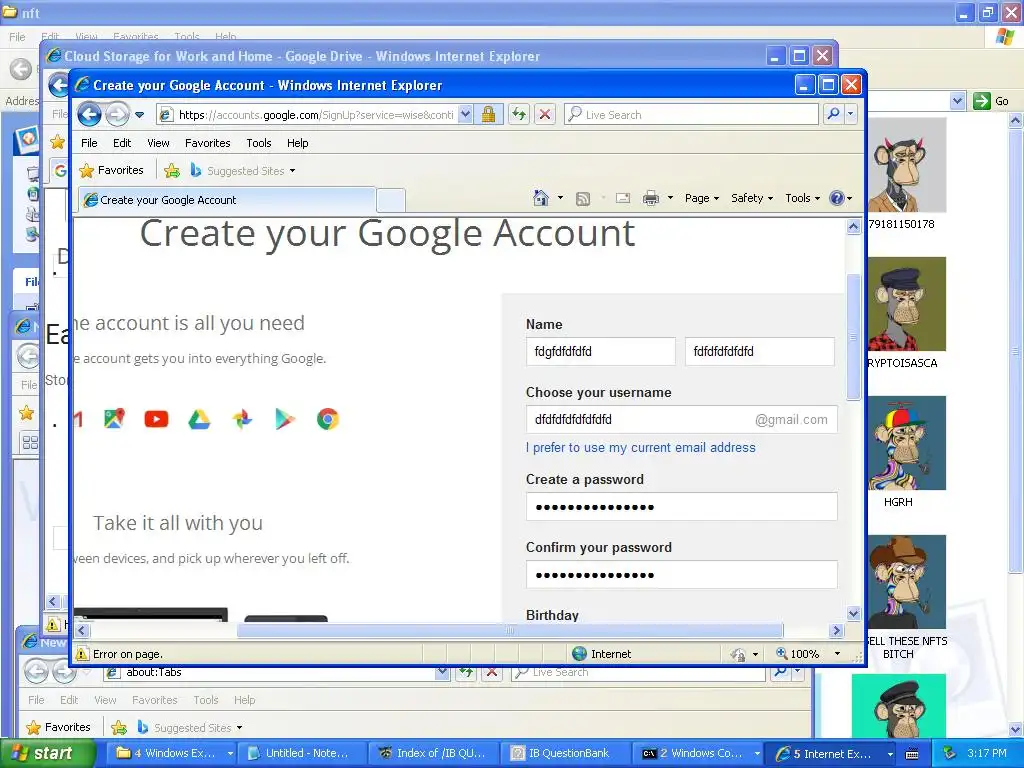Open the command bar Tools dropdown
This screenshot has height=768, width=1024.
(x=803, y=198)
